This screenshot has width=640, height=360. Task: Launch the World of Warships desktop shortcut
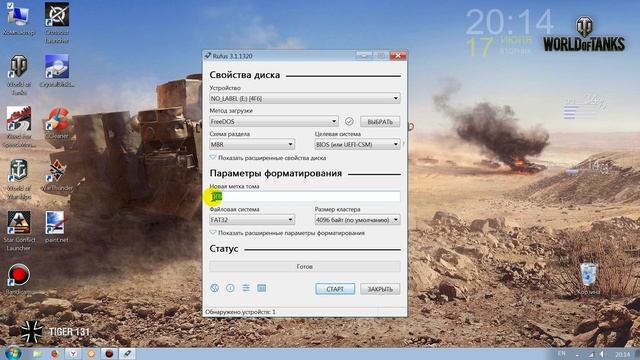coord(18,179)
